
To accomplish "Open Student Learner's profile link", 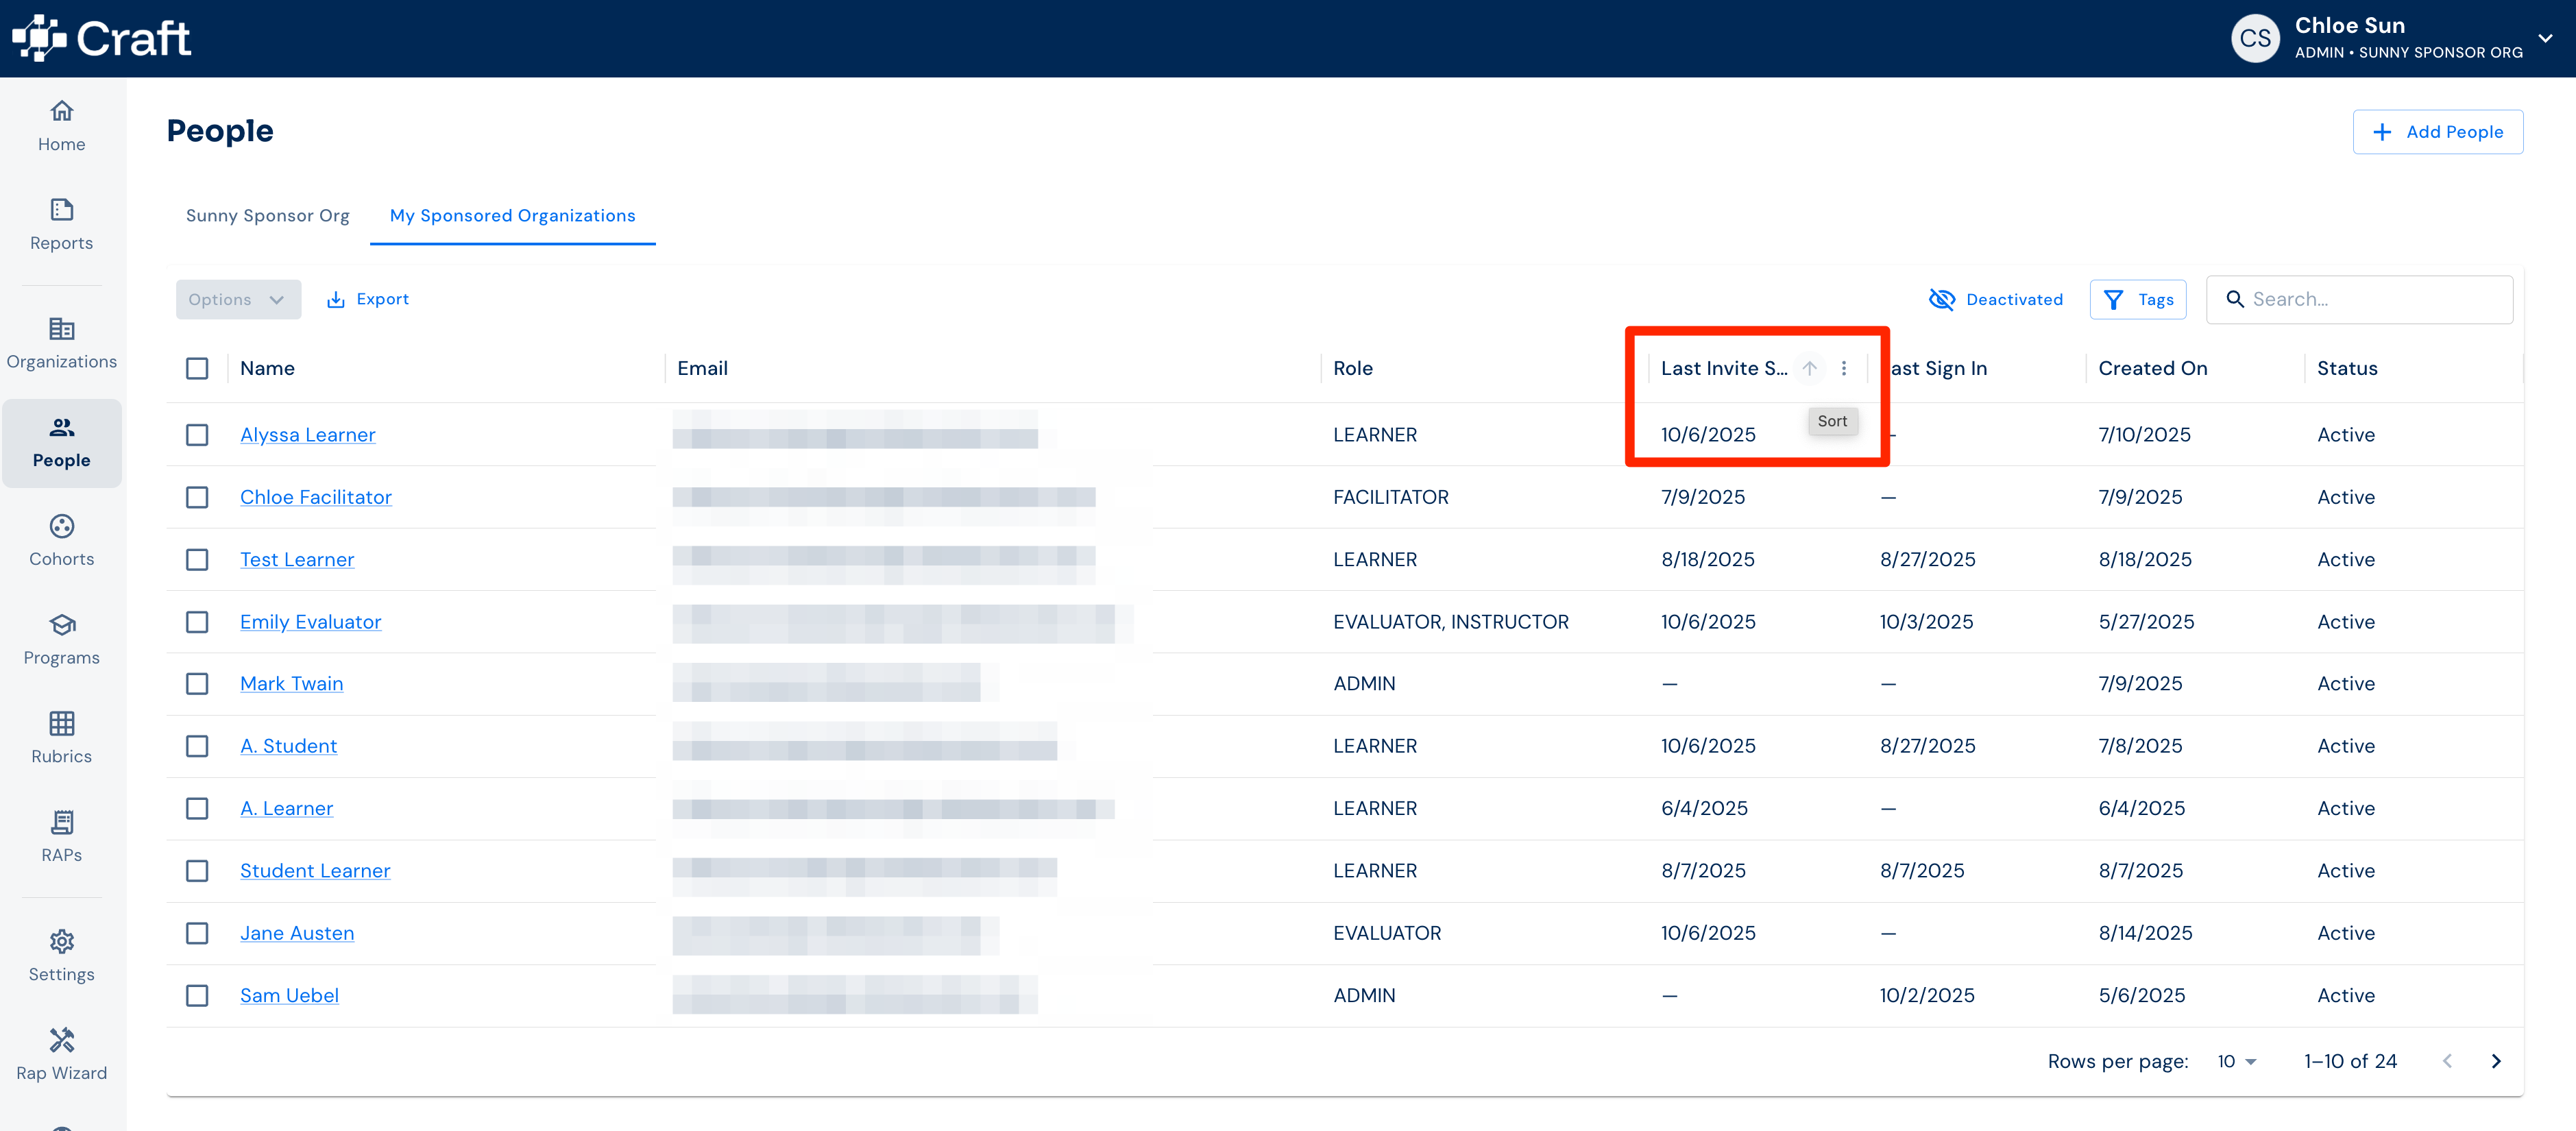I will 315,871.
